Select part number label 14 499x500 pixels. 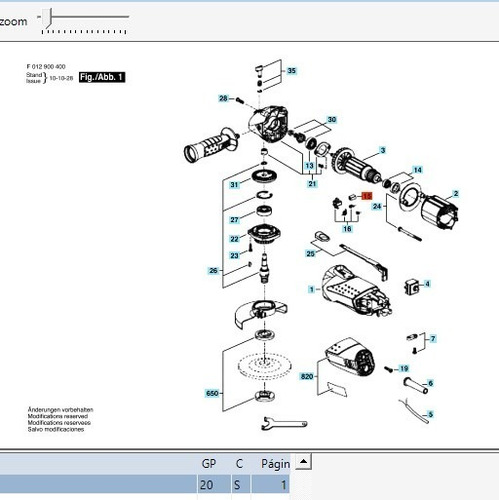coord(417,170)
